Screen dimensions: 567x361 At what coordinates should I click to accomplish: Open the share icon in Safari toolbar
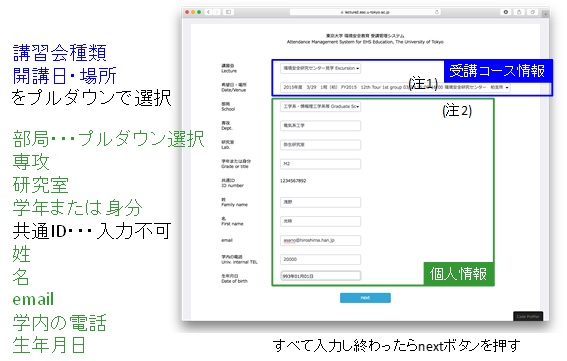coord(519,12)
